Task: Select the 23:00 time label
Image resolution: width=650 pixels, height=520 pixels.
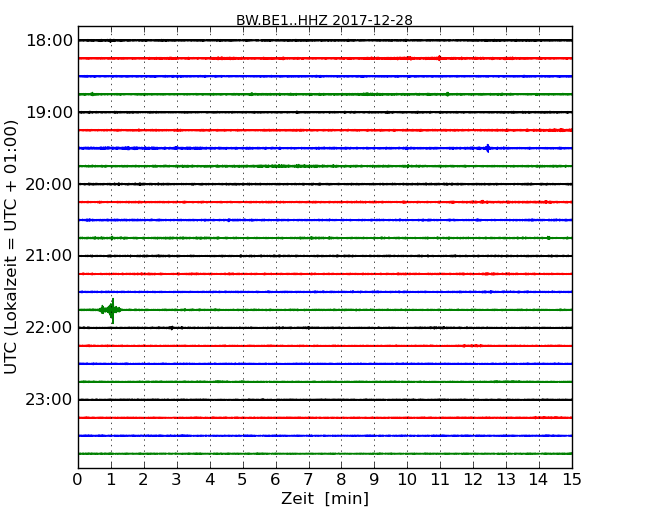Action: click(x=49, y=399)
